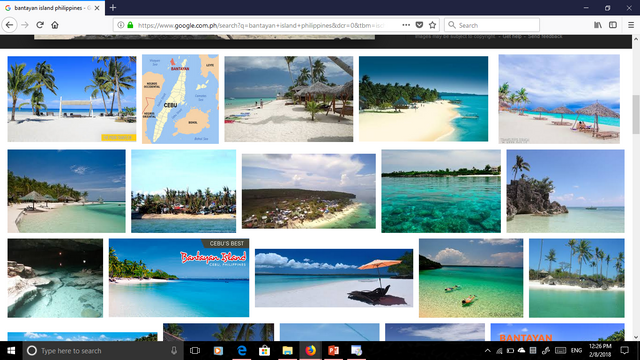640x360 pixels.
Task: Open the Cebu map with Bantayan highlighted
Action: click(180, 99)
